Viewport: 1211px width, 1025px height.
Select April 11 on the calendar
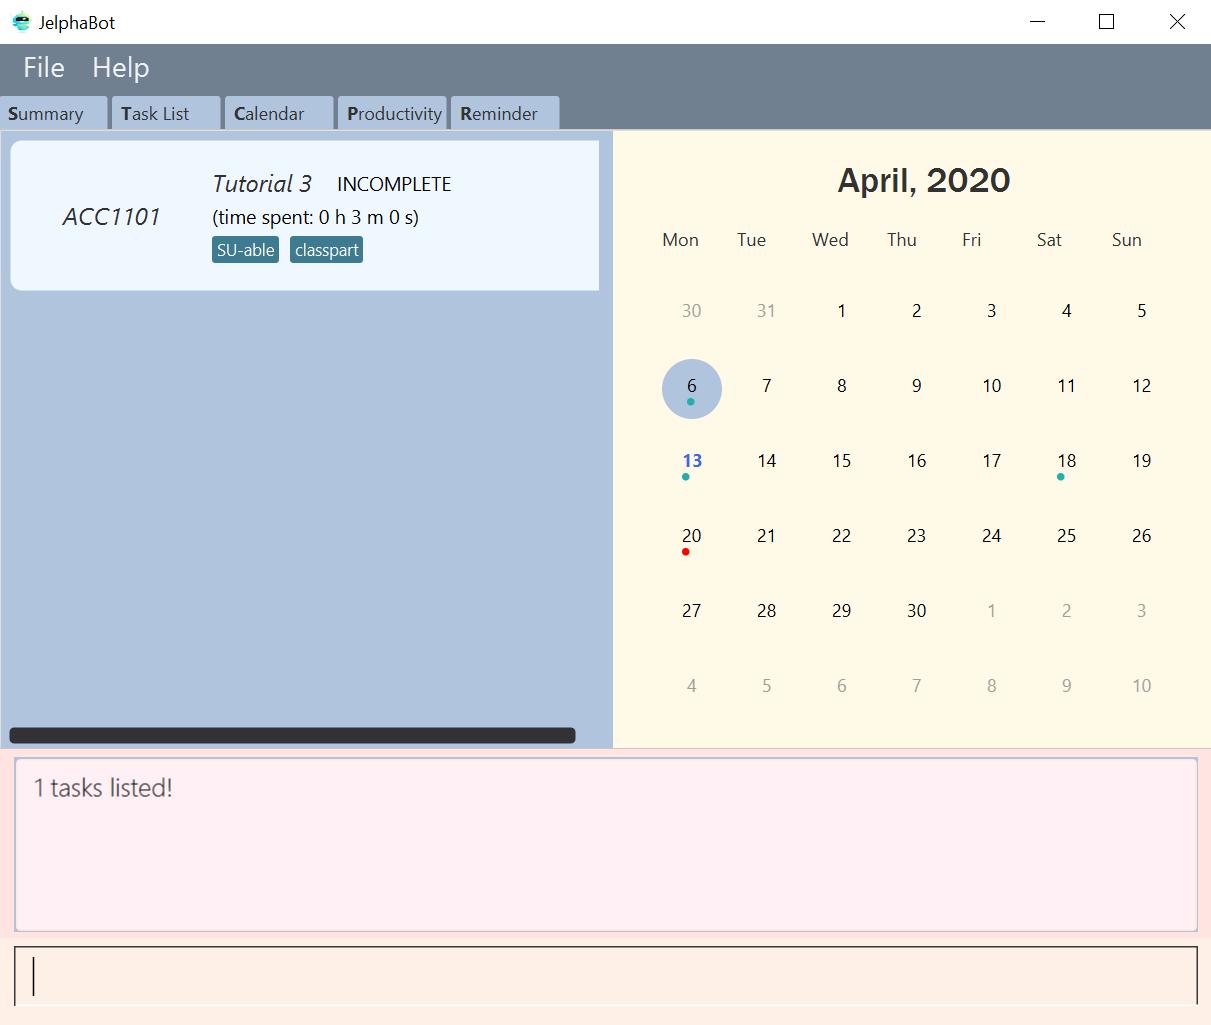pos(1066,386)
